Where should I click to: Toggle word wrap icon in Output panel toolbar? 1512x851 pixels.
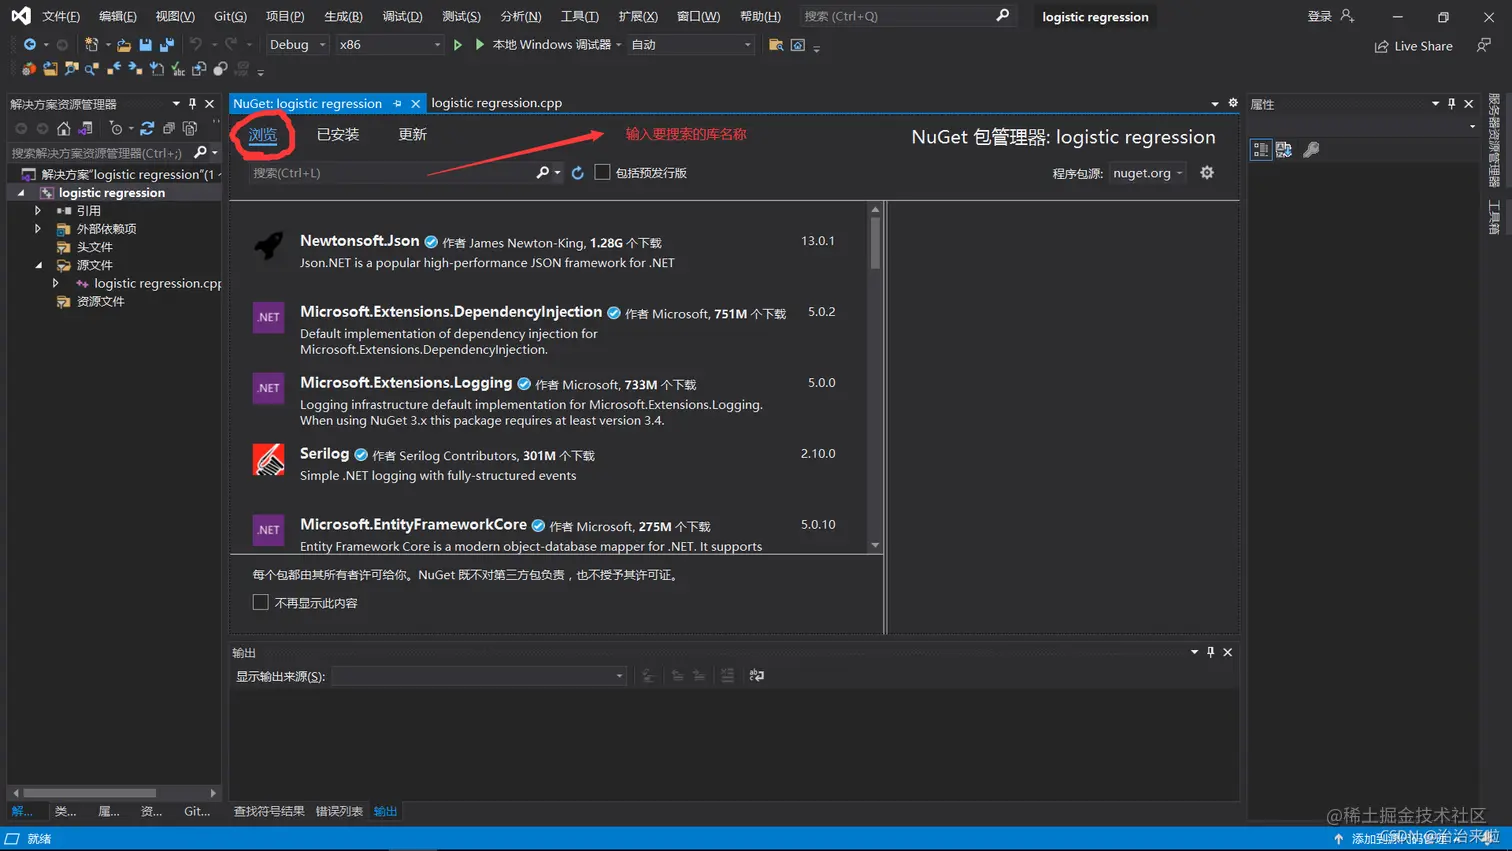(757, 676)
